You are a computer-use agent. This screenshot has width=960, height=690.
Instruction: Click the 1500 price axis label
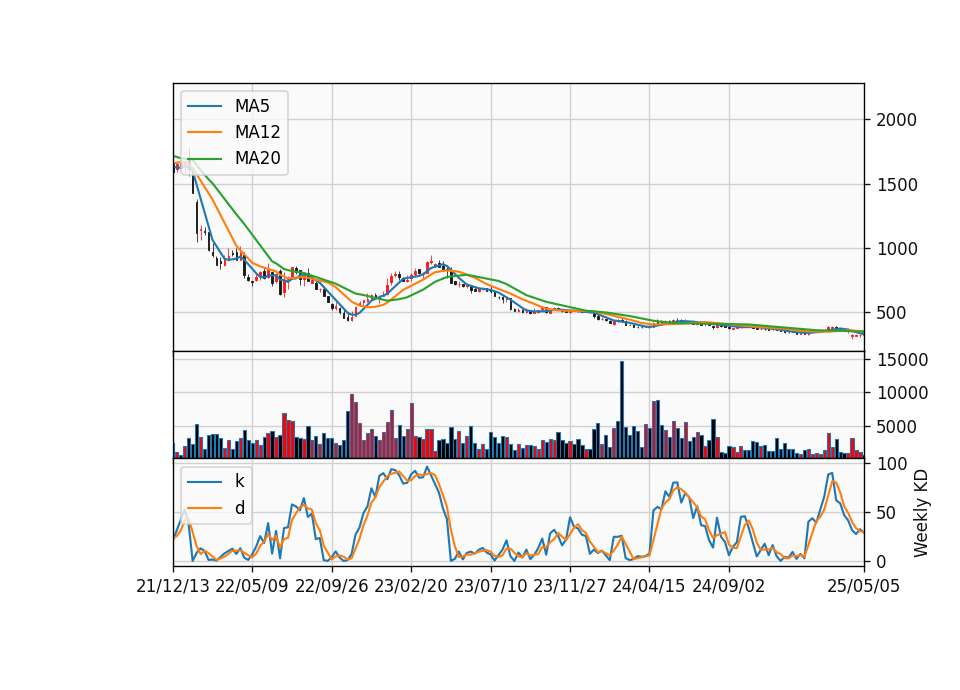(896, 185)
